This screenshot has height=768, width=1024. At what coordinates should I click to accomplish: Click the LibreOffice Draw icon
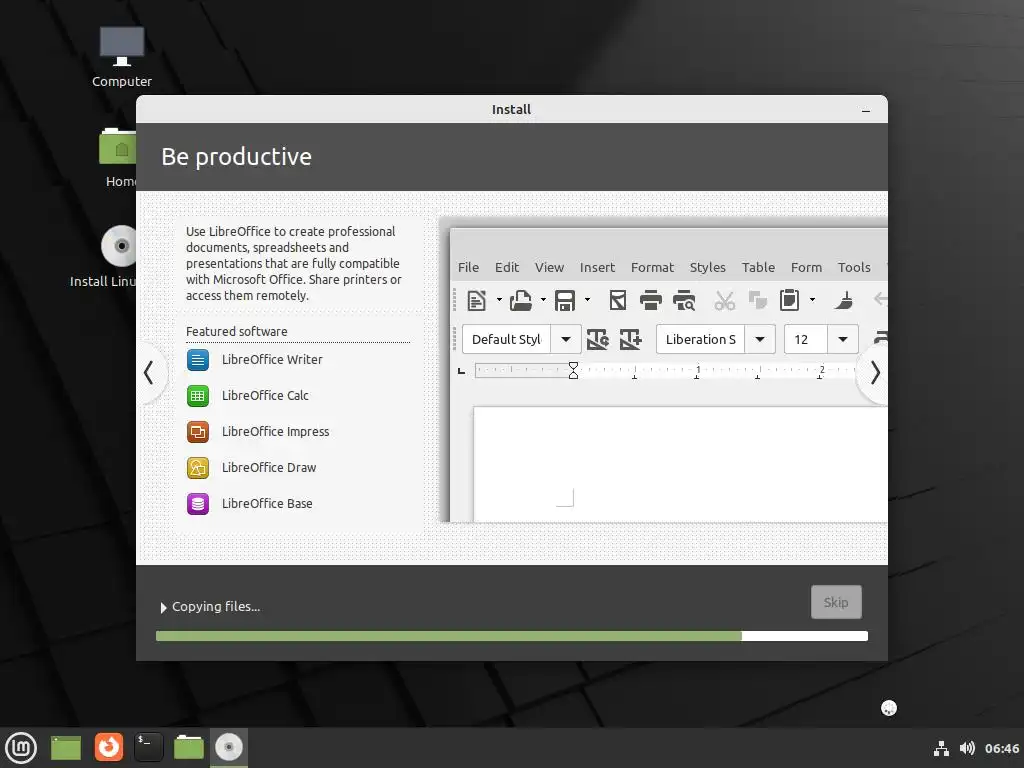(x=198, y=468)
